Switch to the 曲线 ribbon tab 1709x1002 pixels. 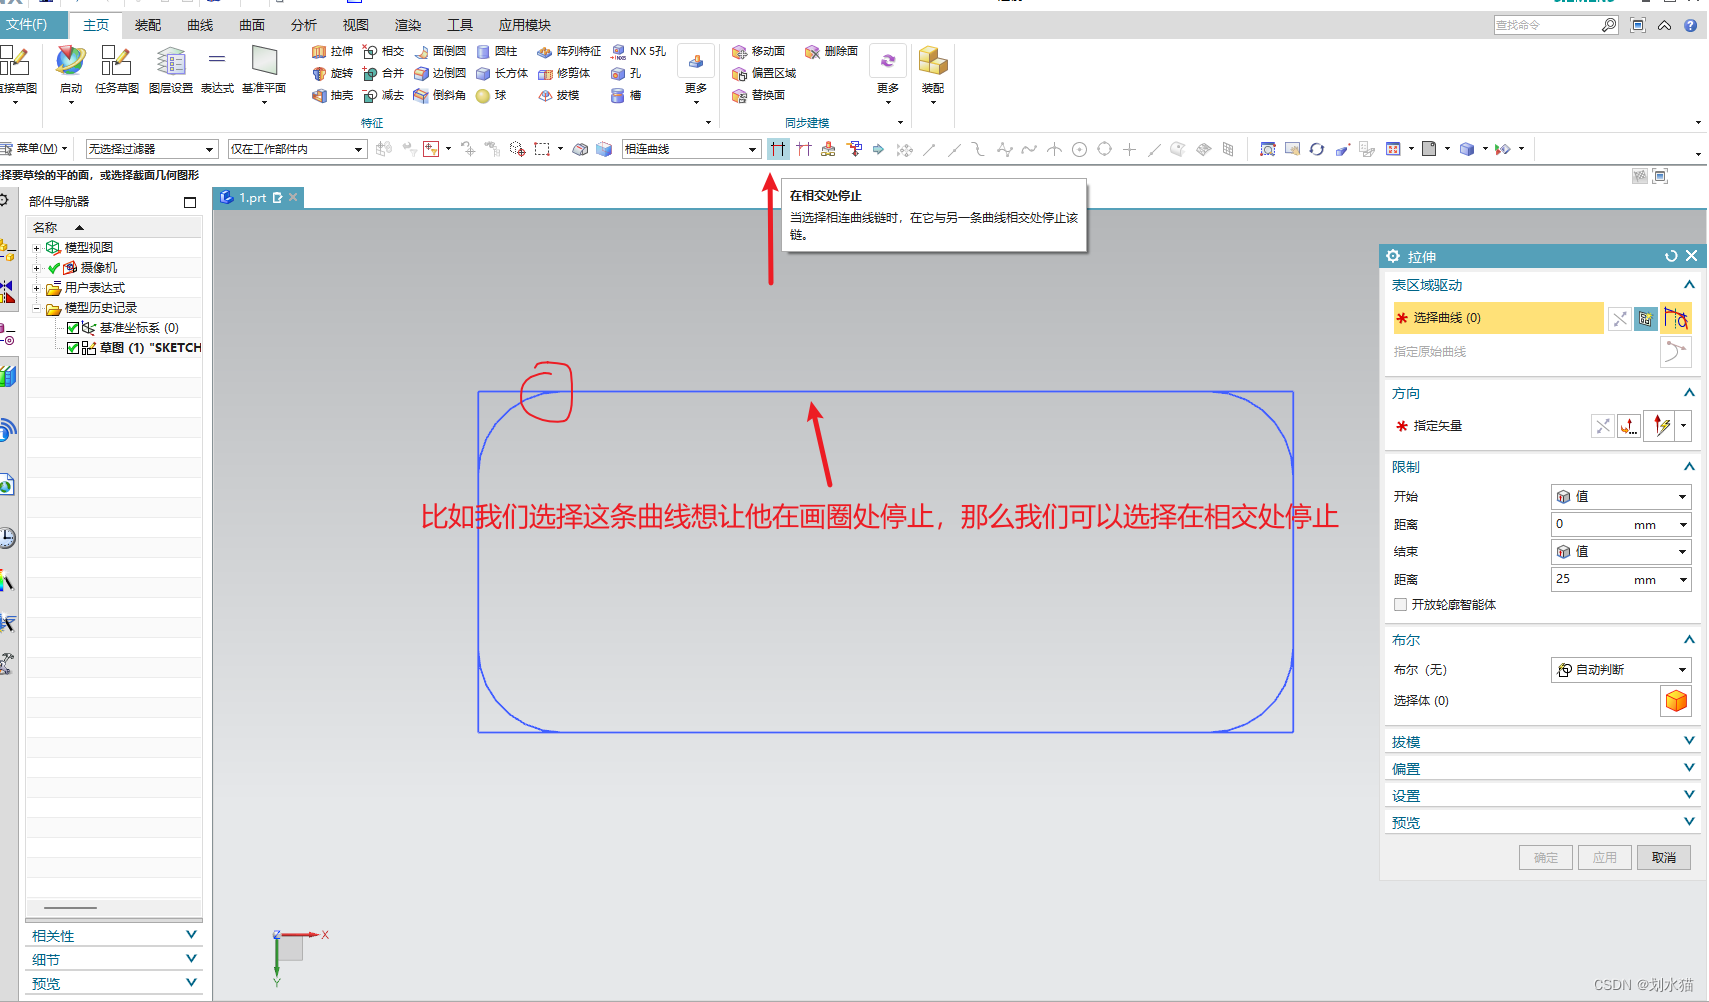tap(198, 25)
